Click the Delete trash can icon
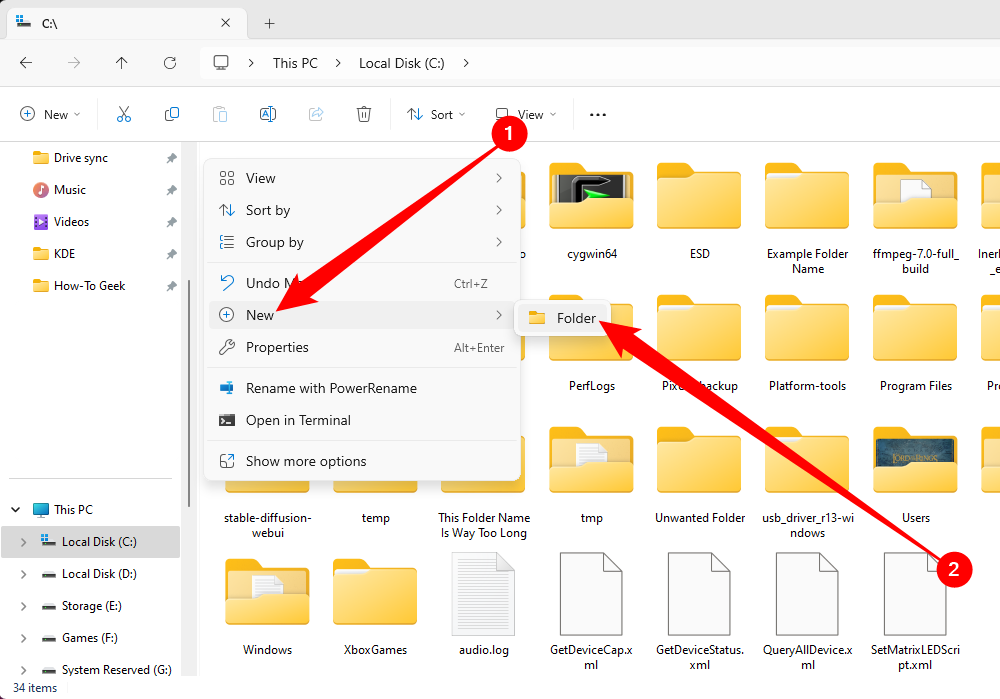 pos(364,114)
